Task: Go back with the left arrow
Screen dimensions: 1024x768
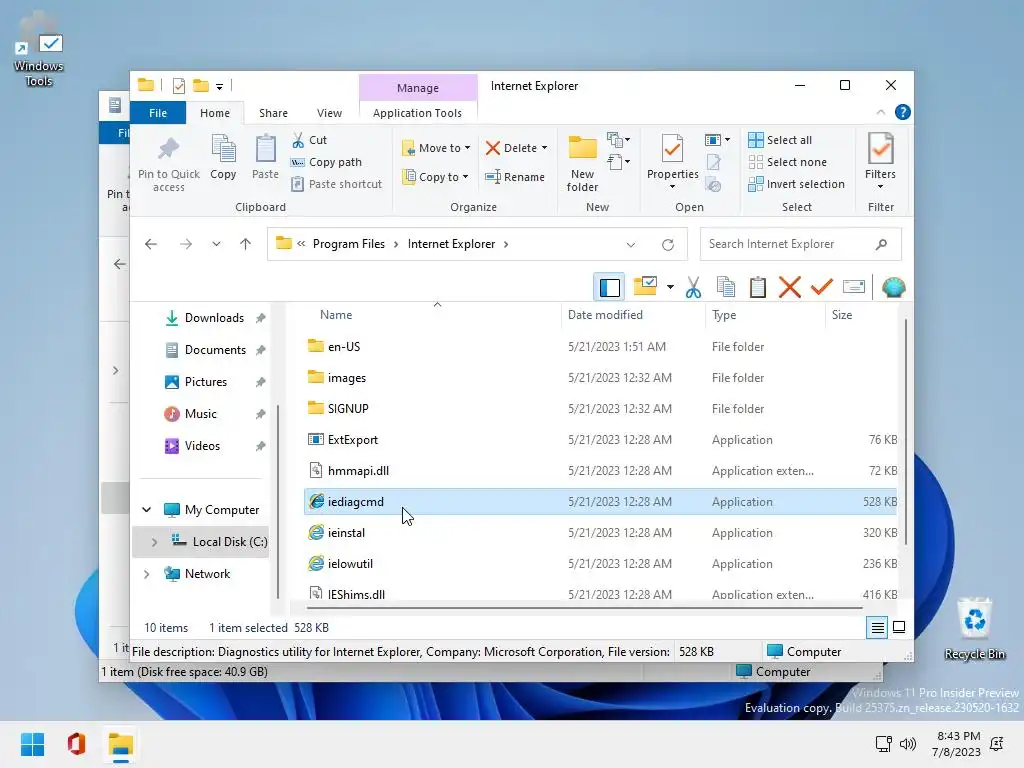Action: (151, 244)
